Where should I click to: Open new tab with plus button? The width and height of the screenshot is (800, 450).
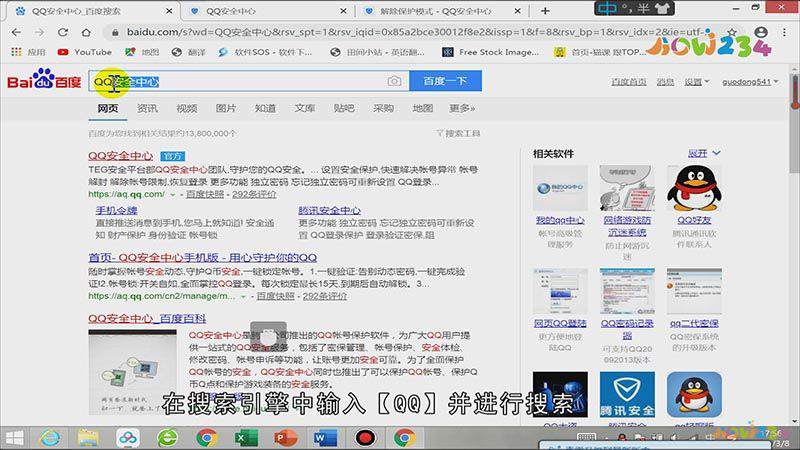545,11
